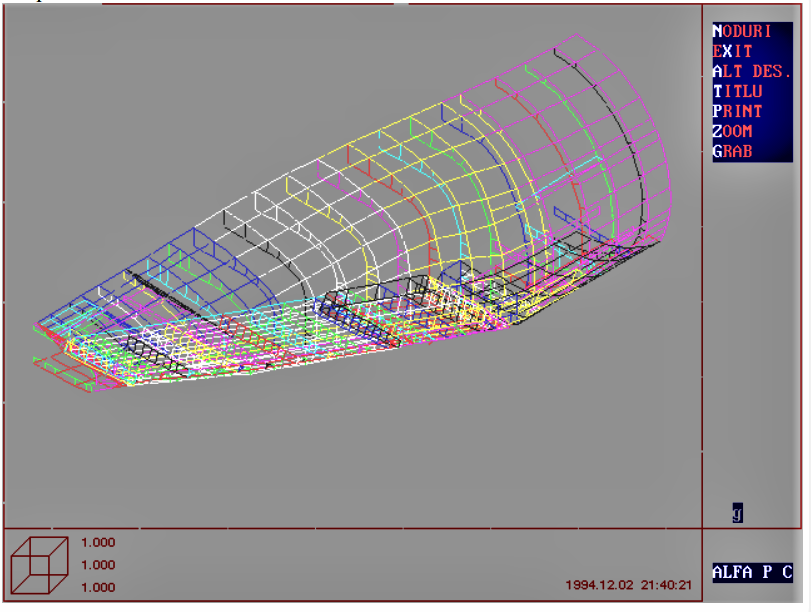811x612 pixels.
Task: Choose the GRAB menu option
Action: [733, 152]
